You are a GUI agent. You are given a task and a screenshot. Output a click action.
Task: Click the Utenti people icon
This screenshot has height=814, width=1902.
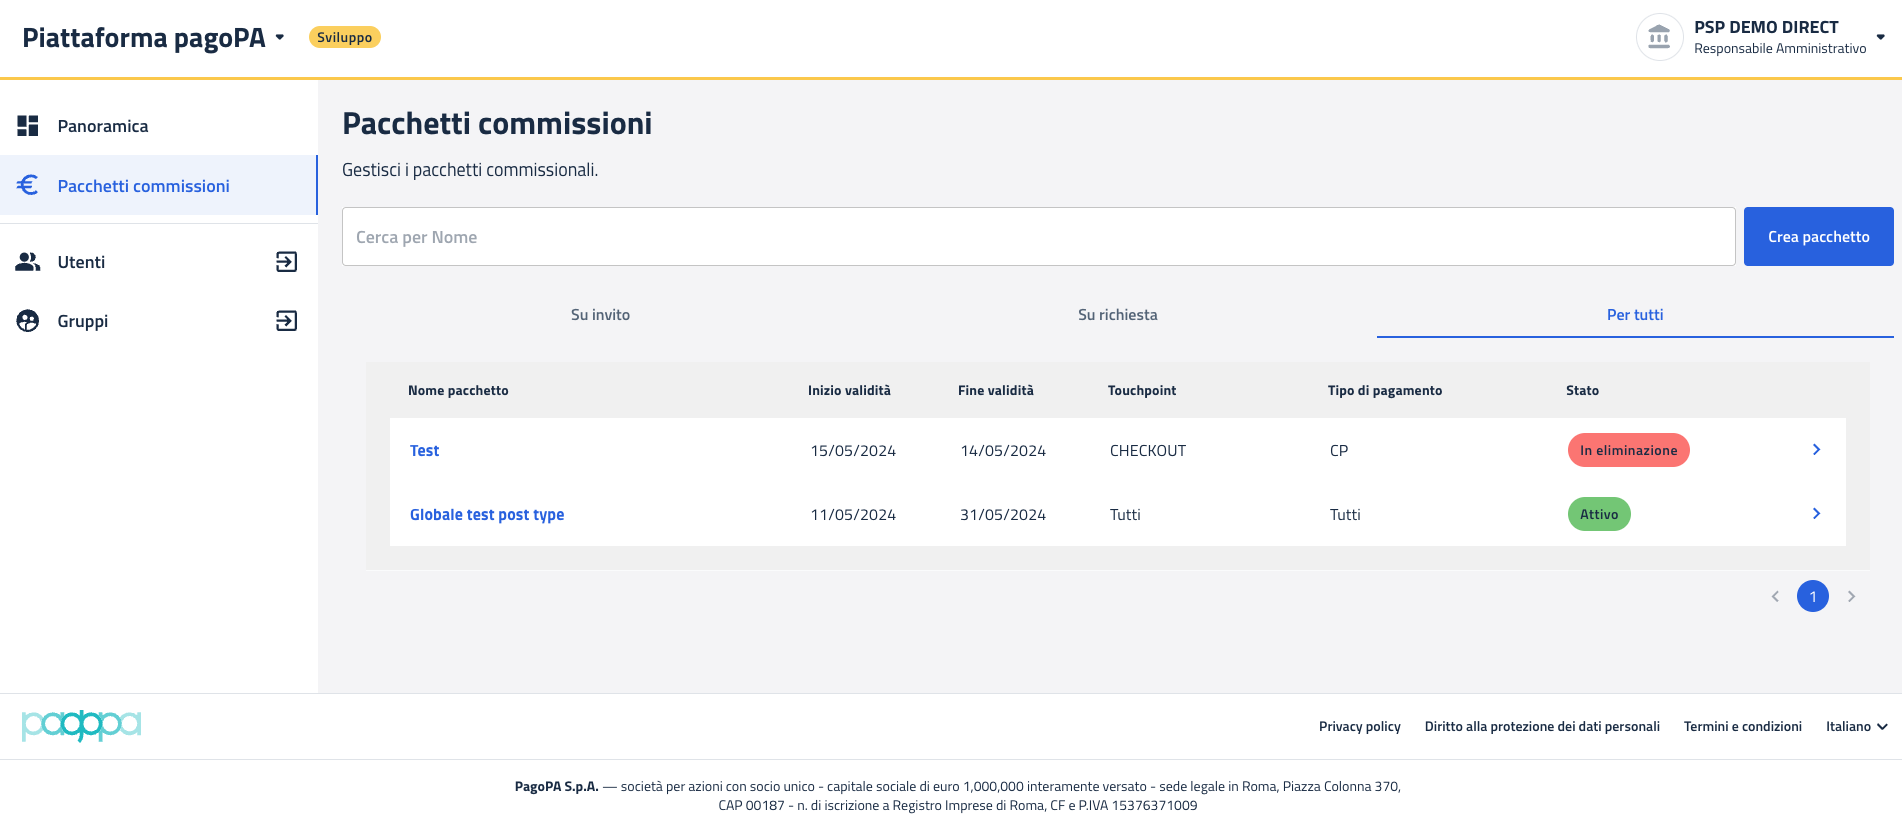tap(28, 262)
